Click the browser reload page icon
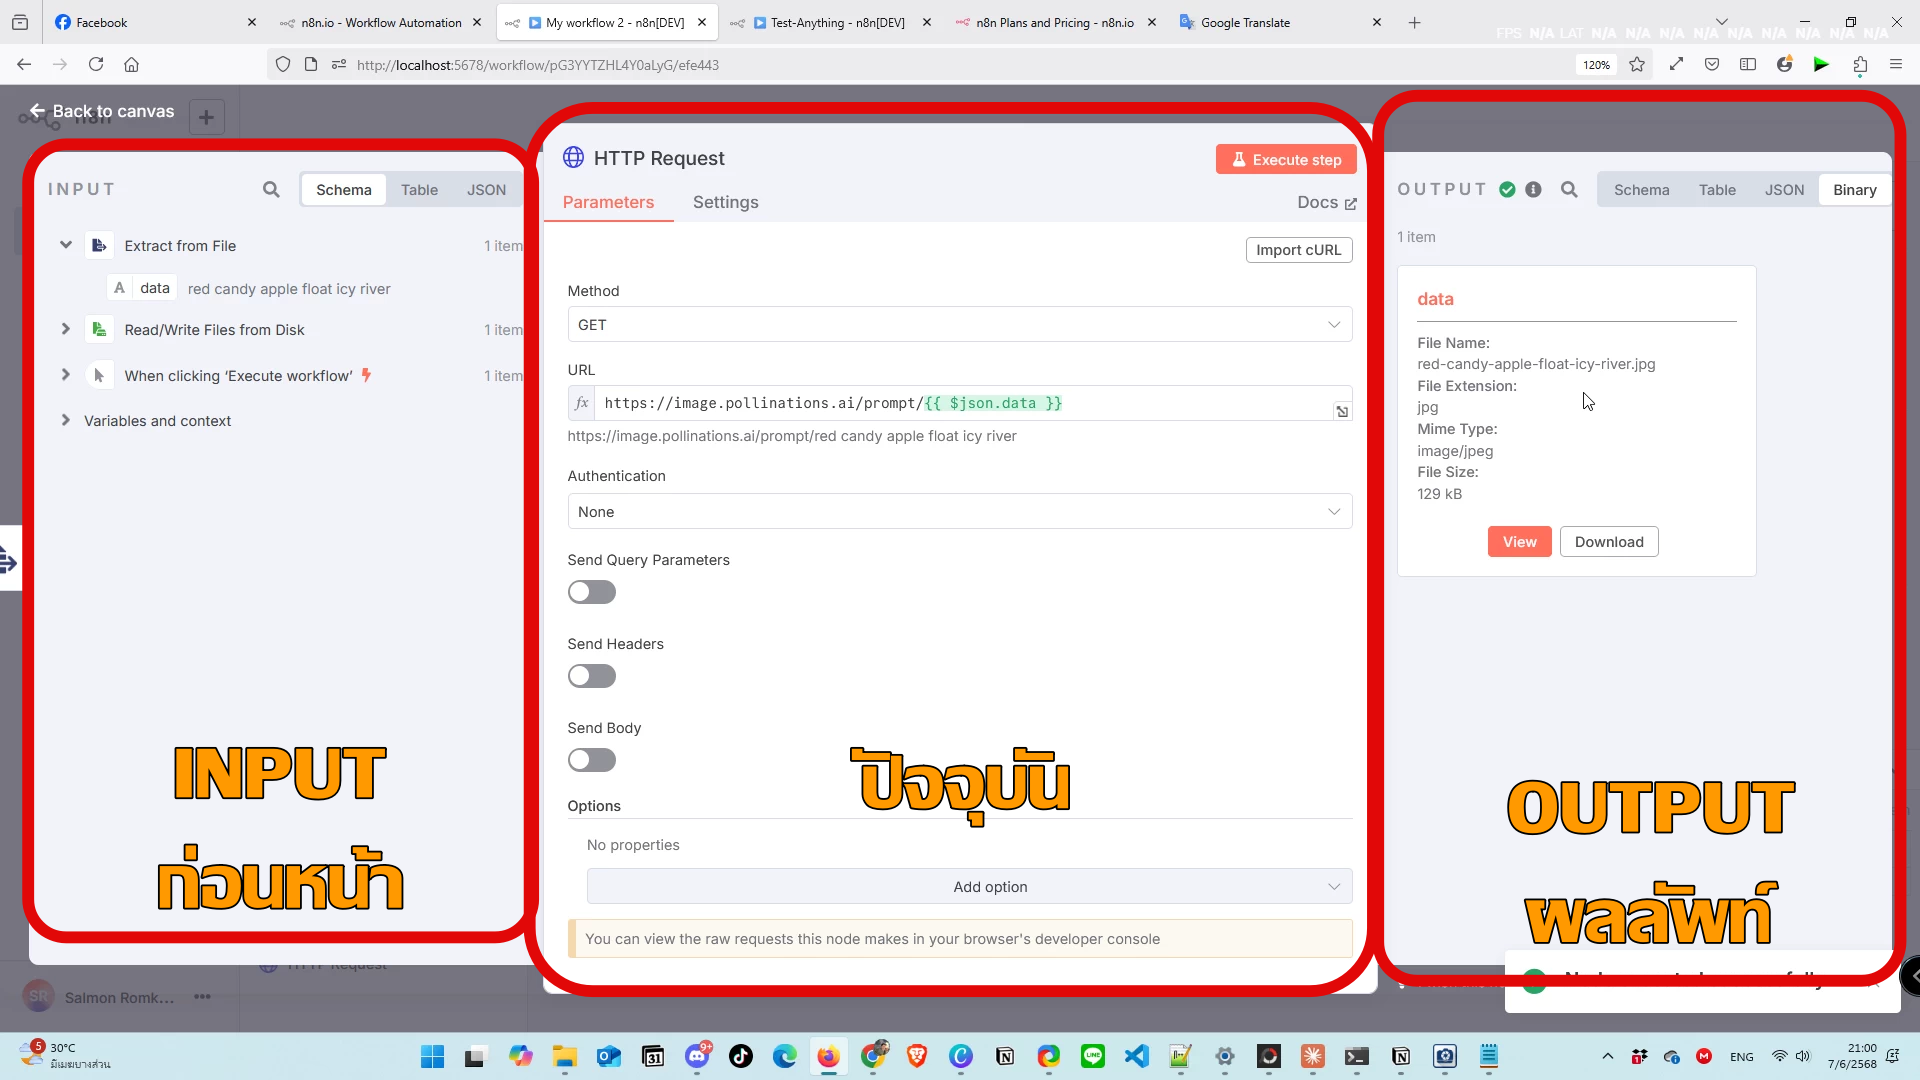 tap(96, 65)
